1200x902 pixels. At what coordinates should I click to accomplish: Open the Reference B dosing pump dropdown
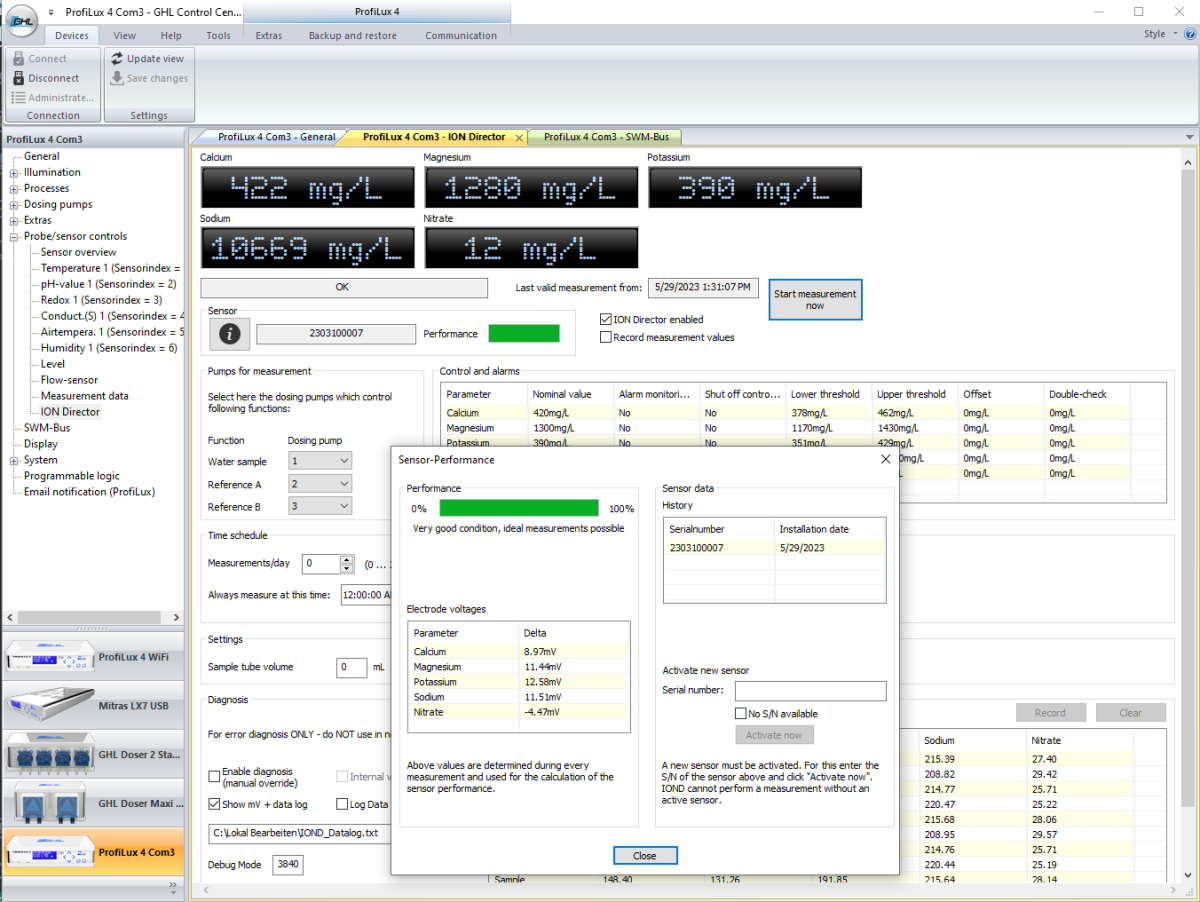click(320, 507)
